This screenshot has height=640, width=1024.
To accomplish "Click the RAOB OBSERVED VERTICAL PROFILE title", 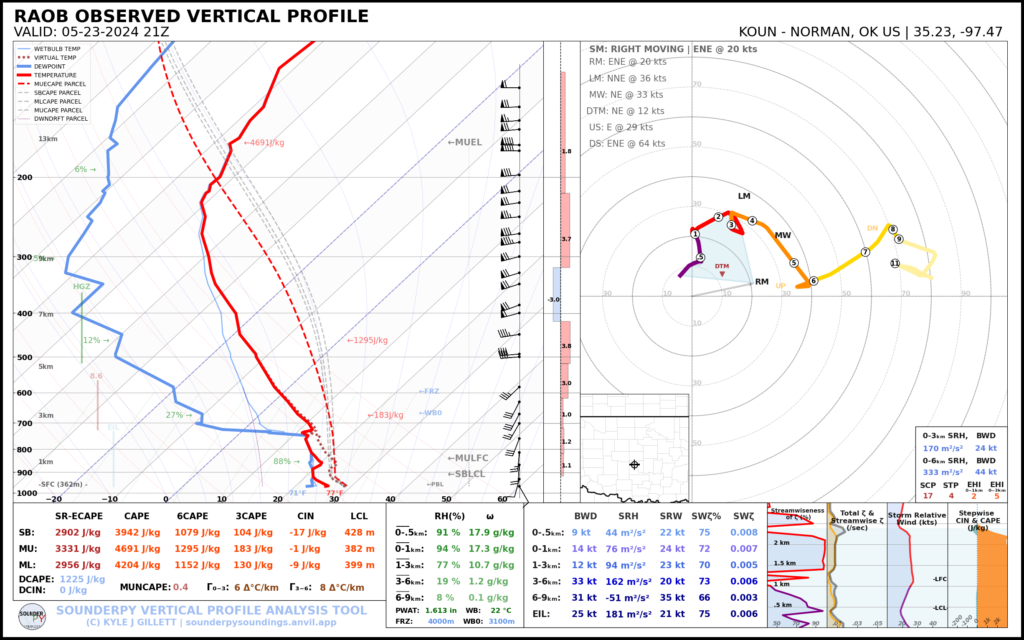I will 191,17.
